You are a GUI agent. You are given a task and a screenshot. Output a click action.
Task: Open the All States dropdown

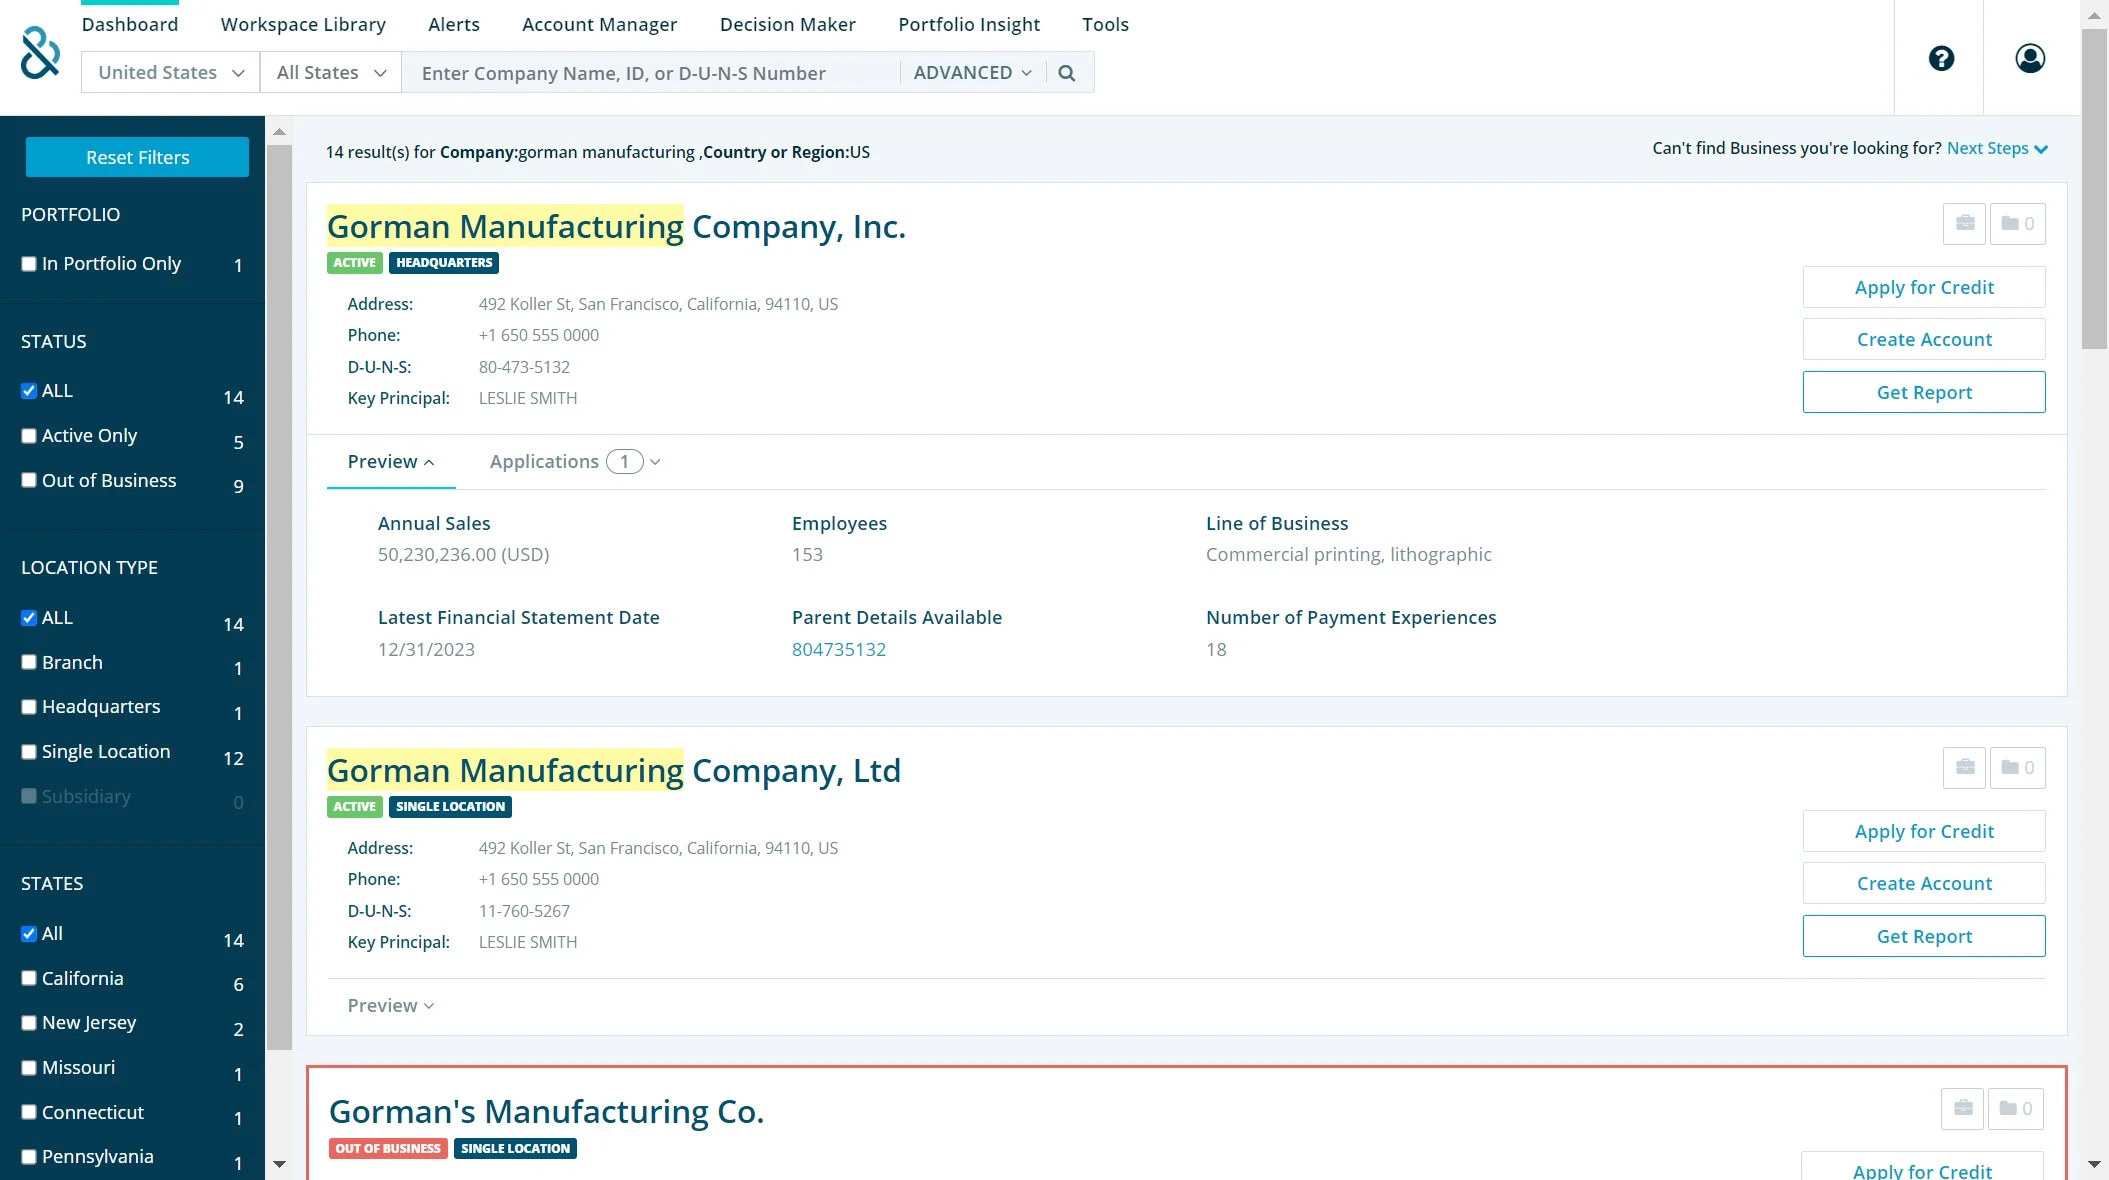click(331, 73)
